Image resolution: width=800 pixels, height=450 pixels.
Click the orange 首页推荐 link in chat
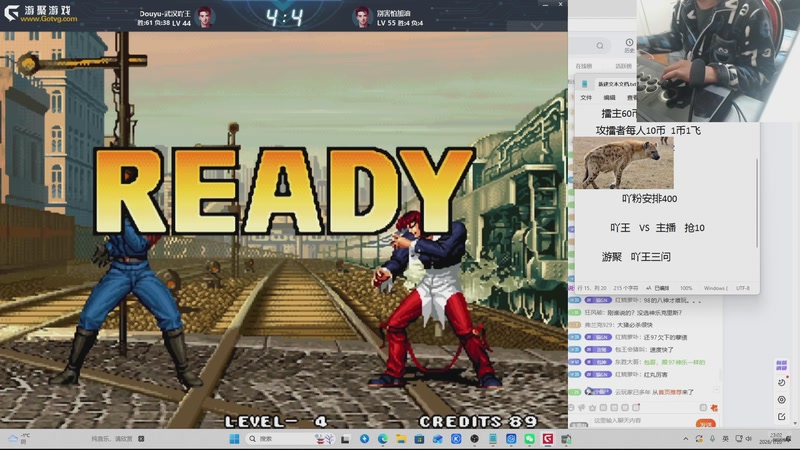(668, 392)
